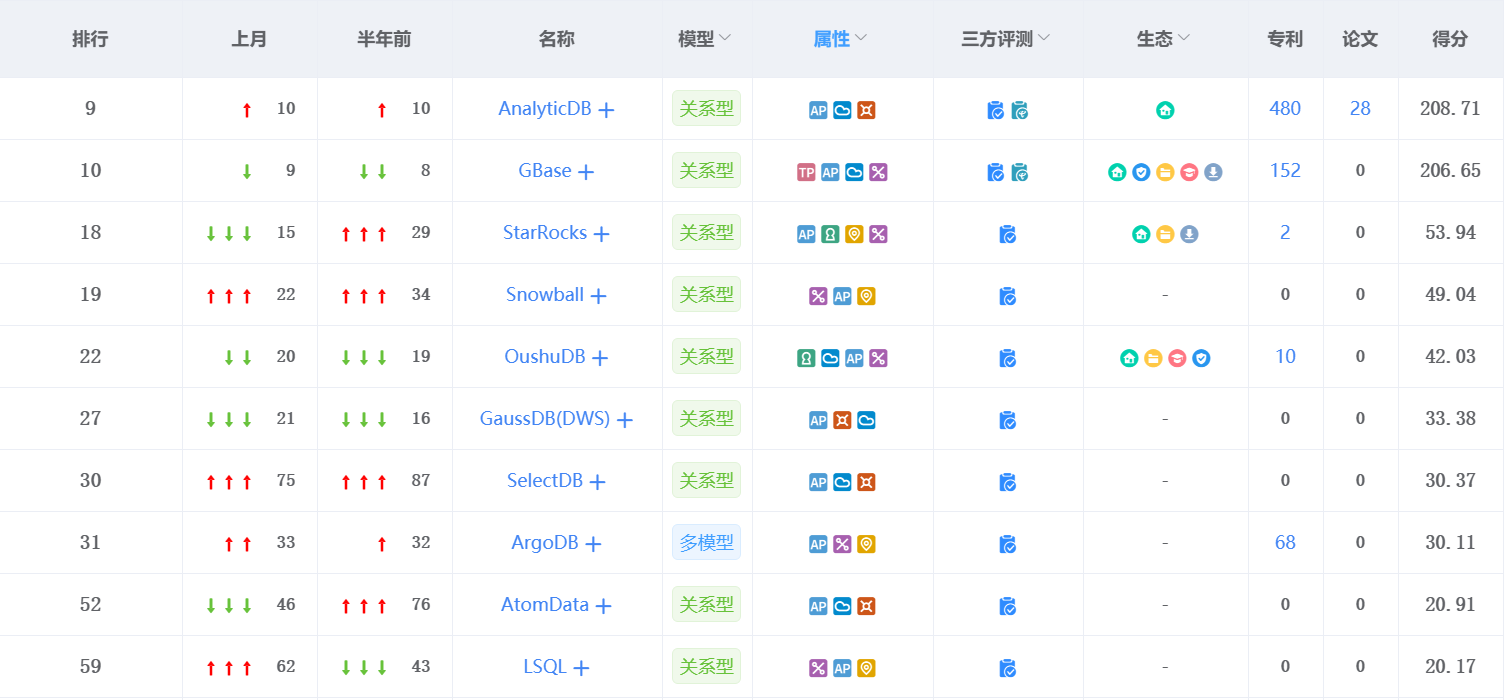Screen dimensions: 1505x700
Task: Open the 三方评测 column filter dropdown
Action: (1043, 38)
